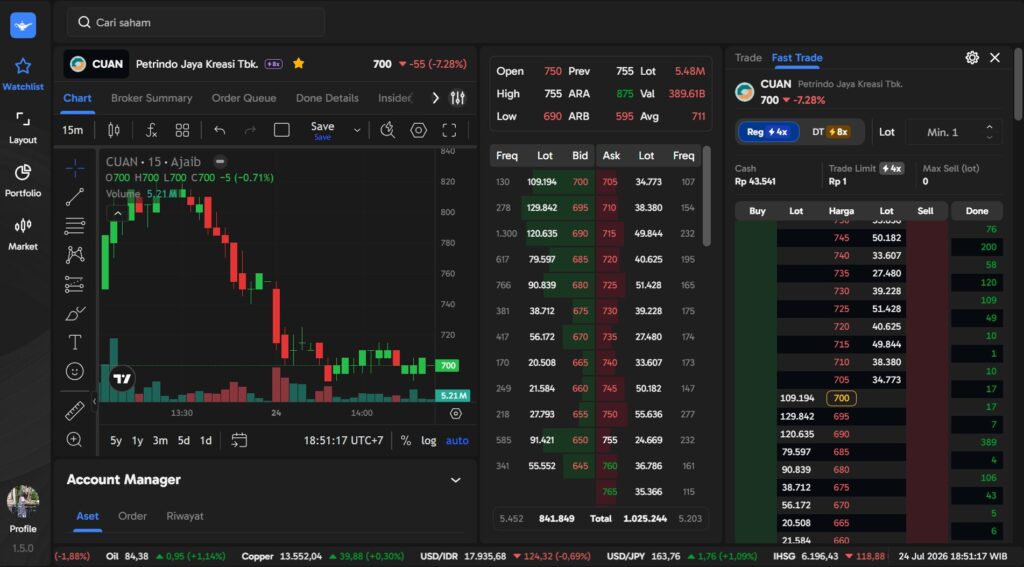This screenshot has width=1024, height=567.
Task: Set chart range to 3m
Action: tap(160, 440)
